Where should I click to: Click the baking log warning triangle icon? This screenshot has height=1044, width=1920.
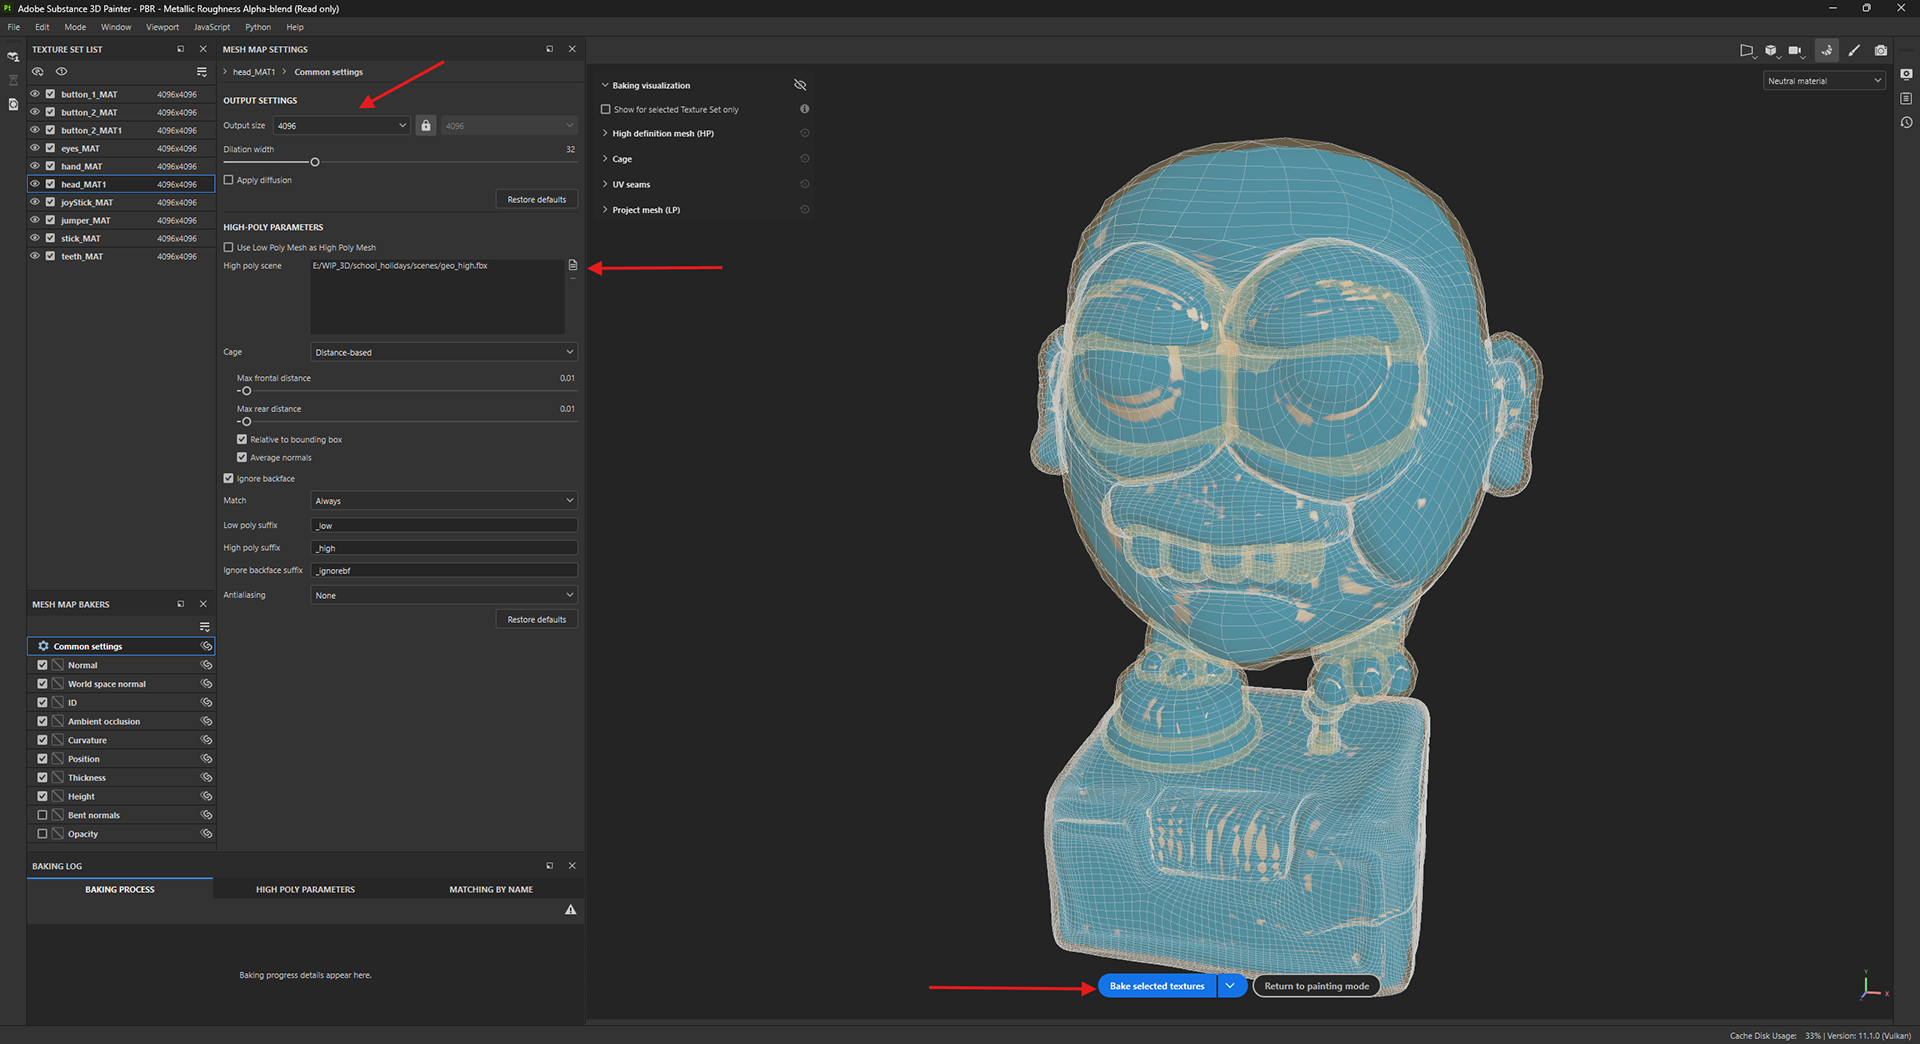570,910
